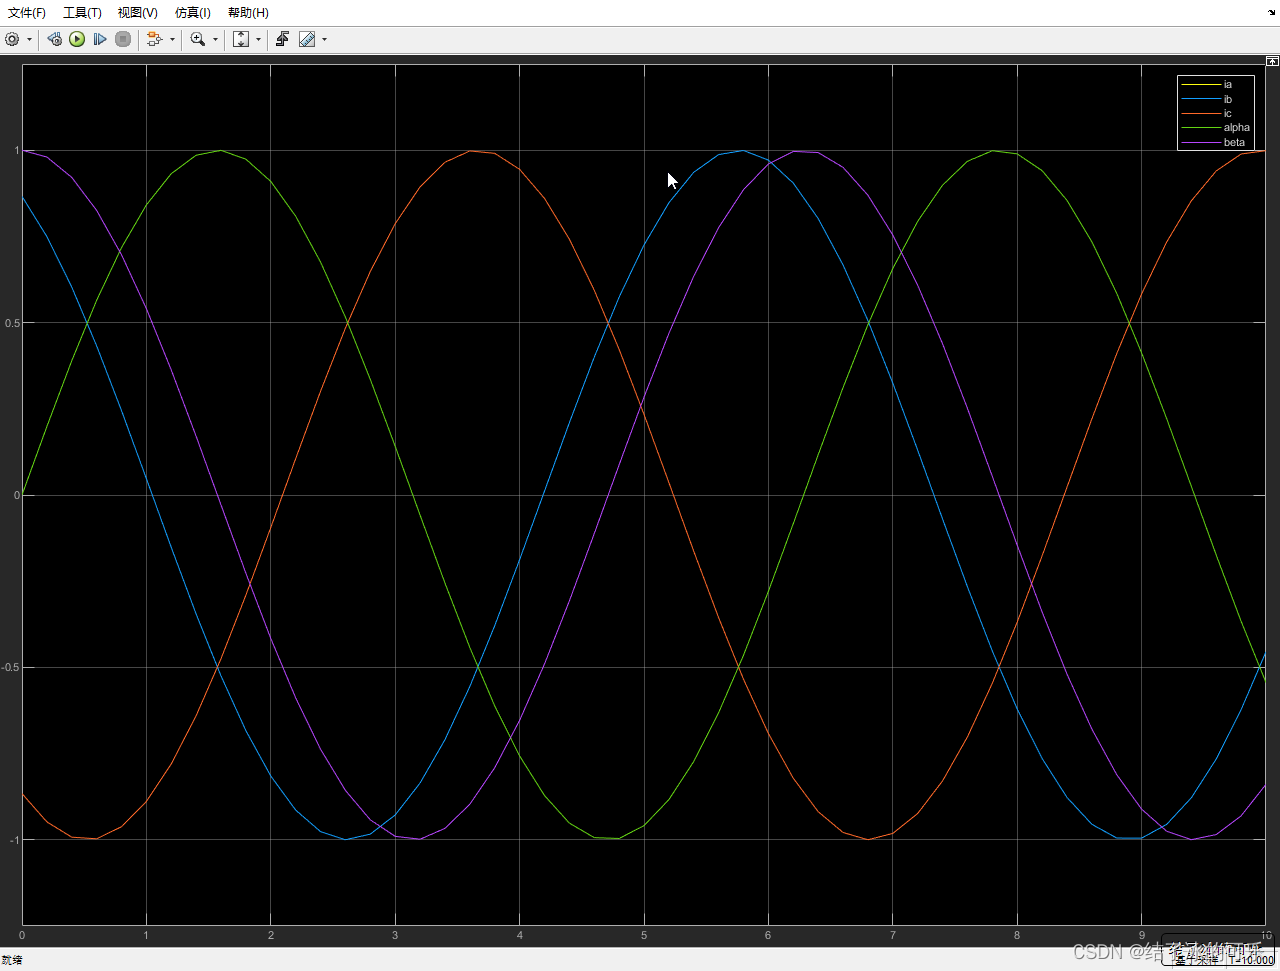Click the T=10.000 time readout
Viewport: 1280px width, 971px height.
tap(1253, 960)
